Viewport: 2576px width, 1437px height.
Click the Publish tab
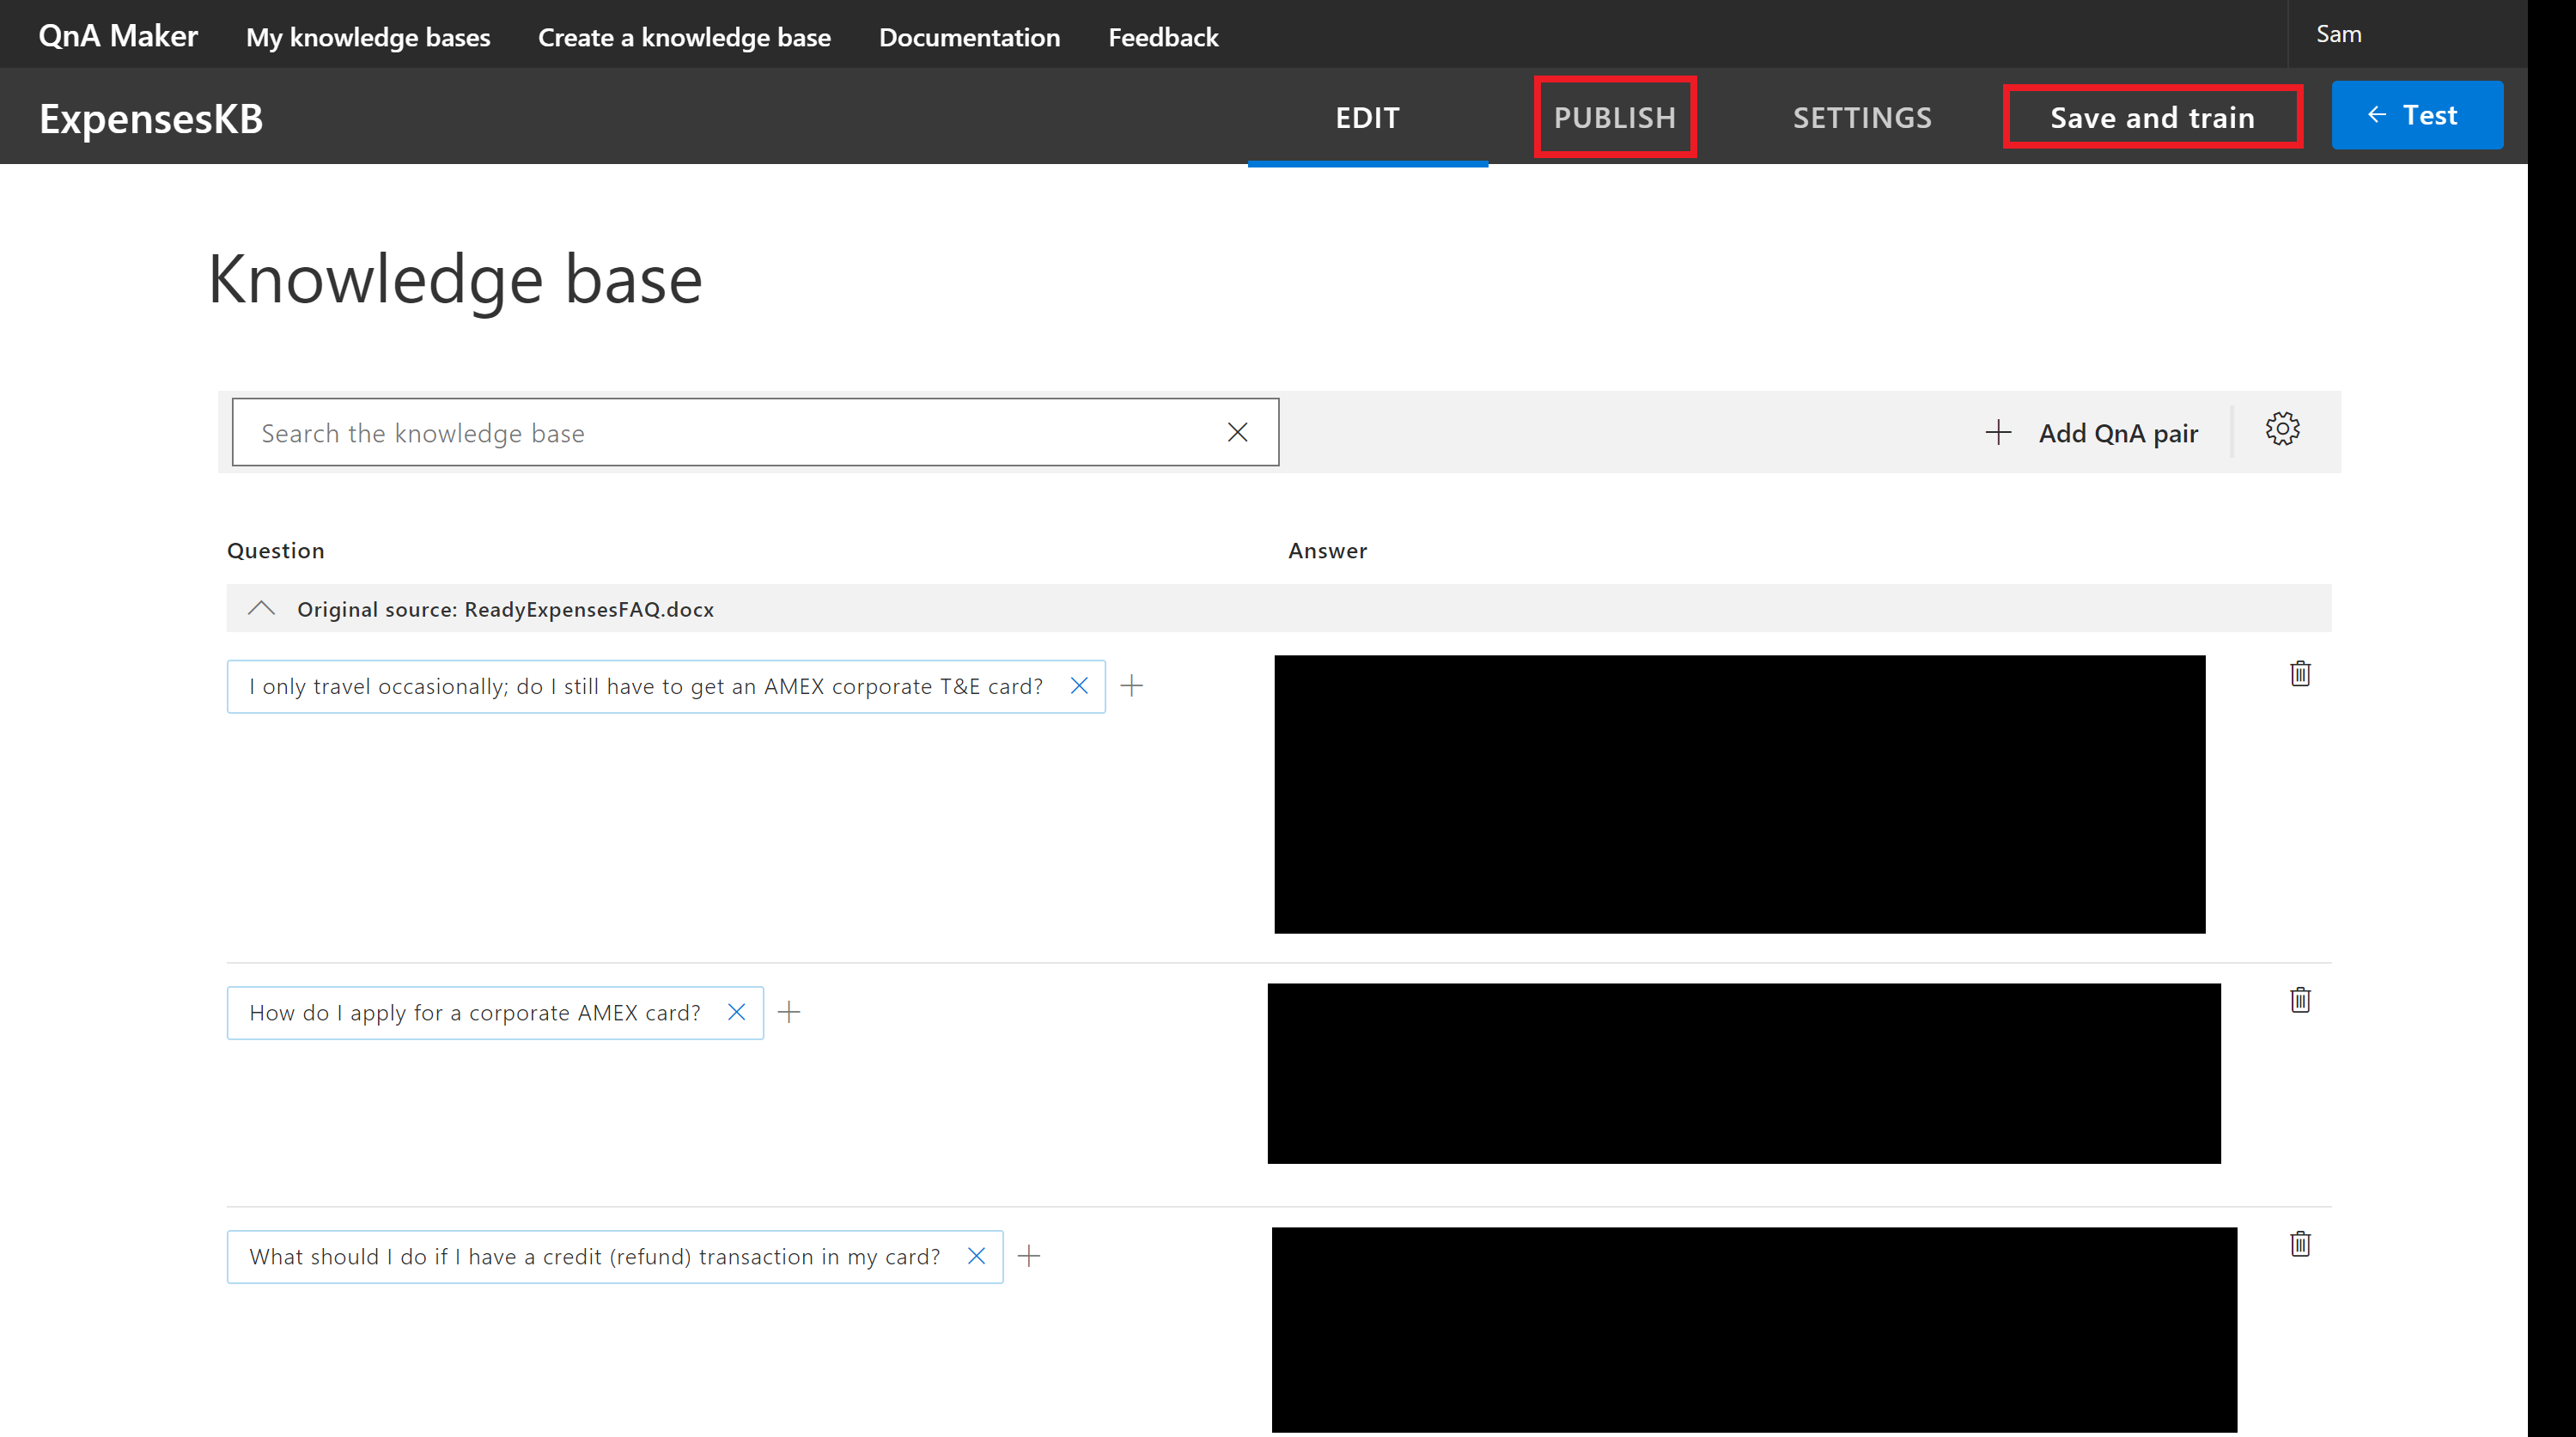1613,115
